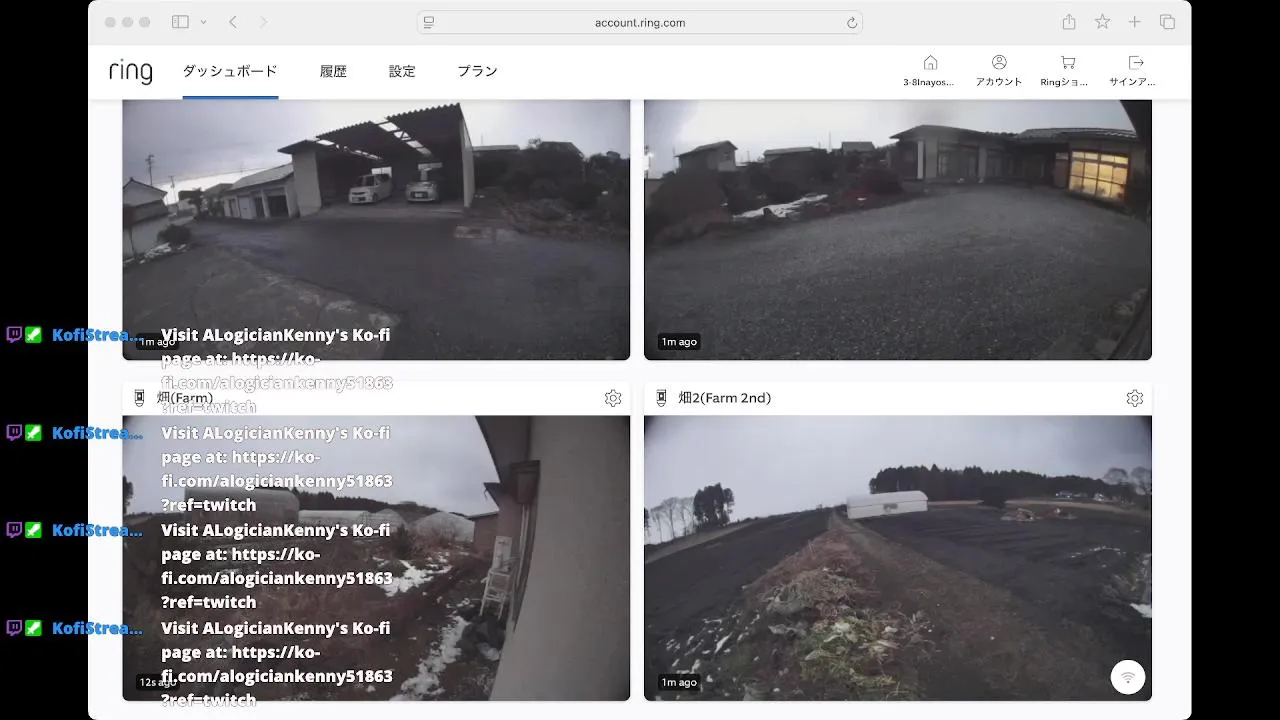Open a new Safari tab
Viewport: 1280px width, 720px height.
[x=1135, y=22]
